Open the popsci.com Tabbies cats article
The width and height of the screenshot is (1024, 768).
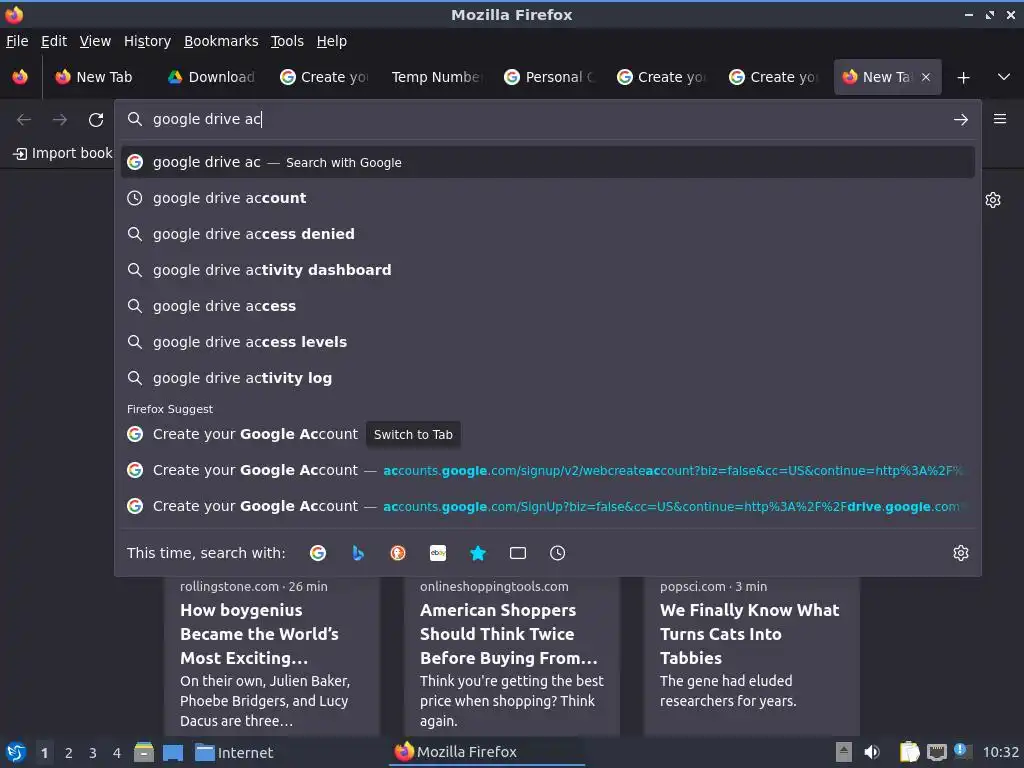(x=752, y=656)
